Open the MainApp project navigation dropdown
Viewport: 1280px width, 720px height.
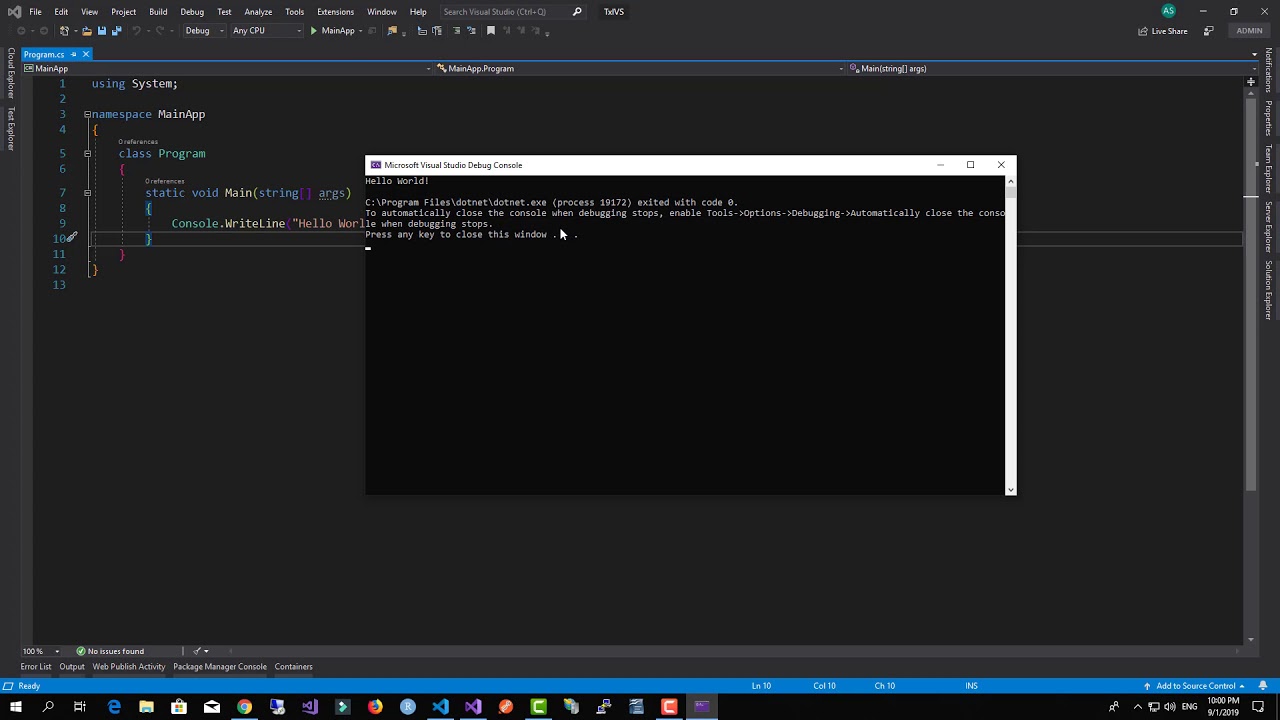(228, 68)
